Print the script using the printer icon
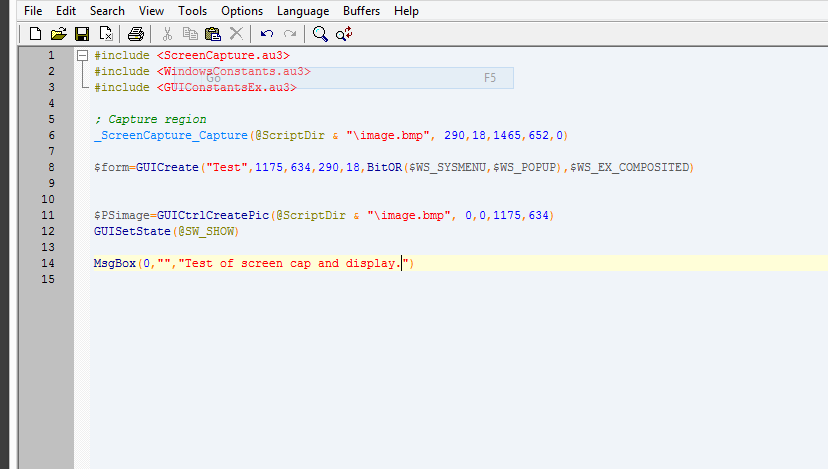Image resolution: width=828 pixels, height=469 pixels. point(136,34)
